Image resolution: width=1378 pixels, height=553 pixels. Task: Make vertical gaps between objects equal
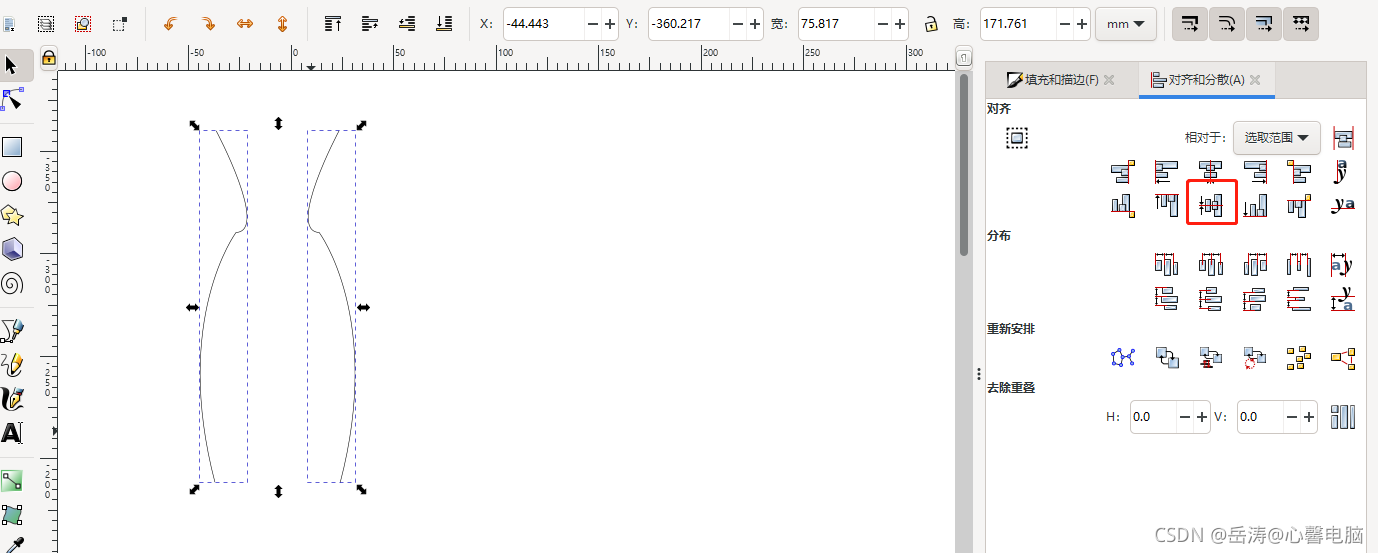[1299, 298]
